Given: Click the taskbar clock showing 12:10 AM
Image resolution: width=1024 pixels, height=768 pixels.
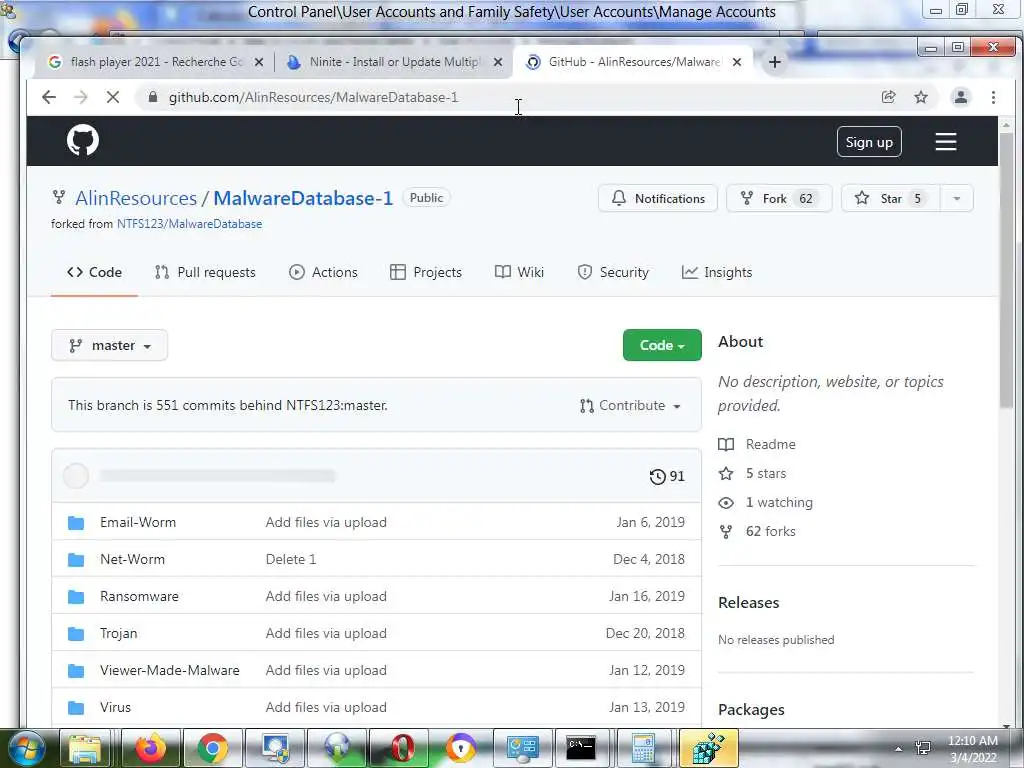Looking at the screenshot, I should pos(972,749).
